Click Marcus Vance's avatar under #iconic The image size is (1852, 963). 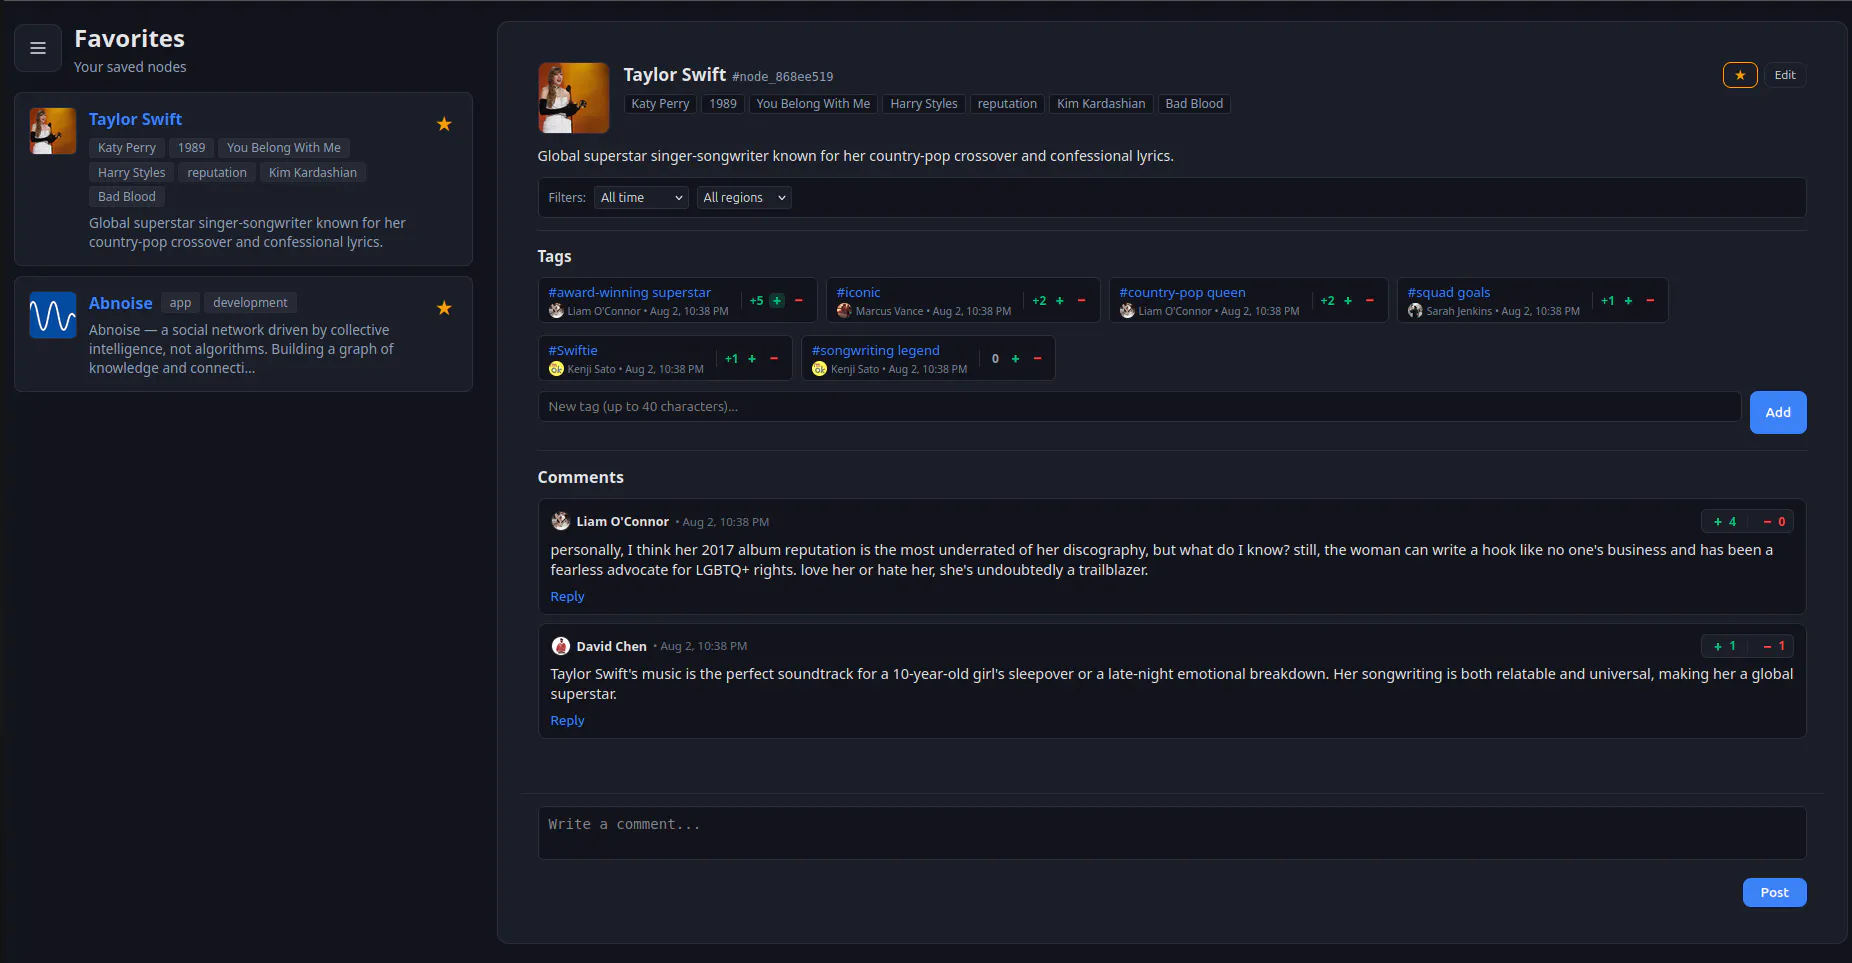pyautogui.click(x=844, y=311)
